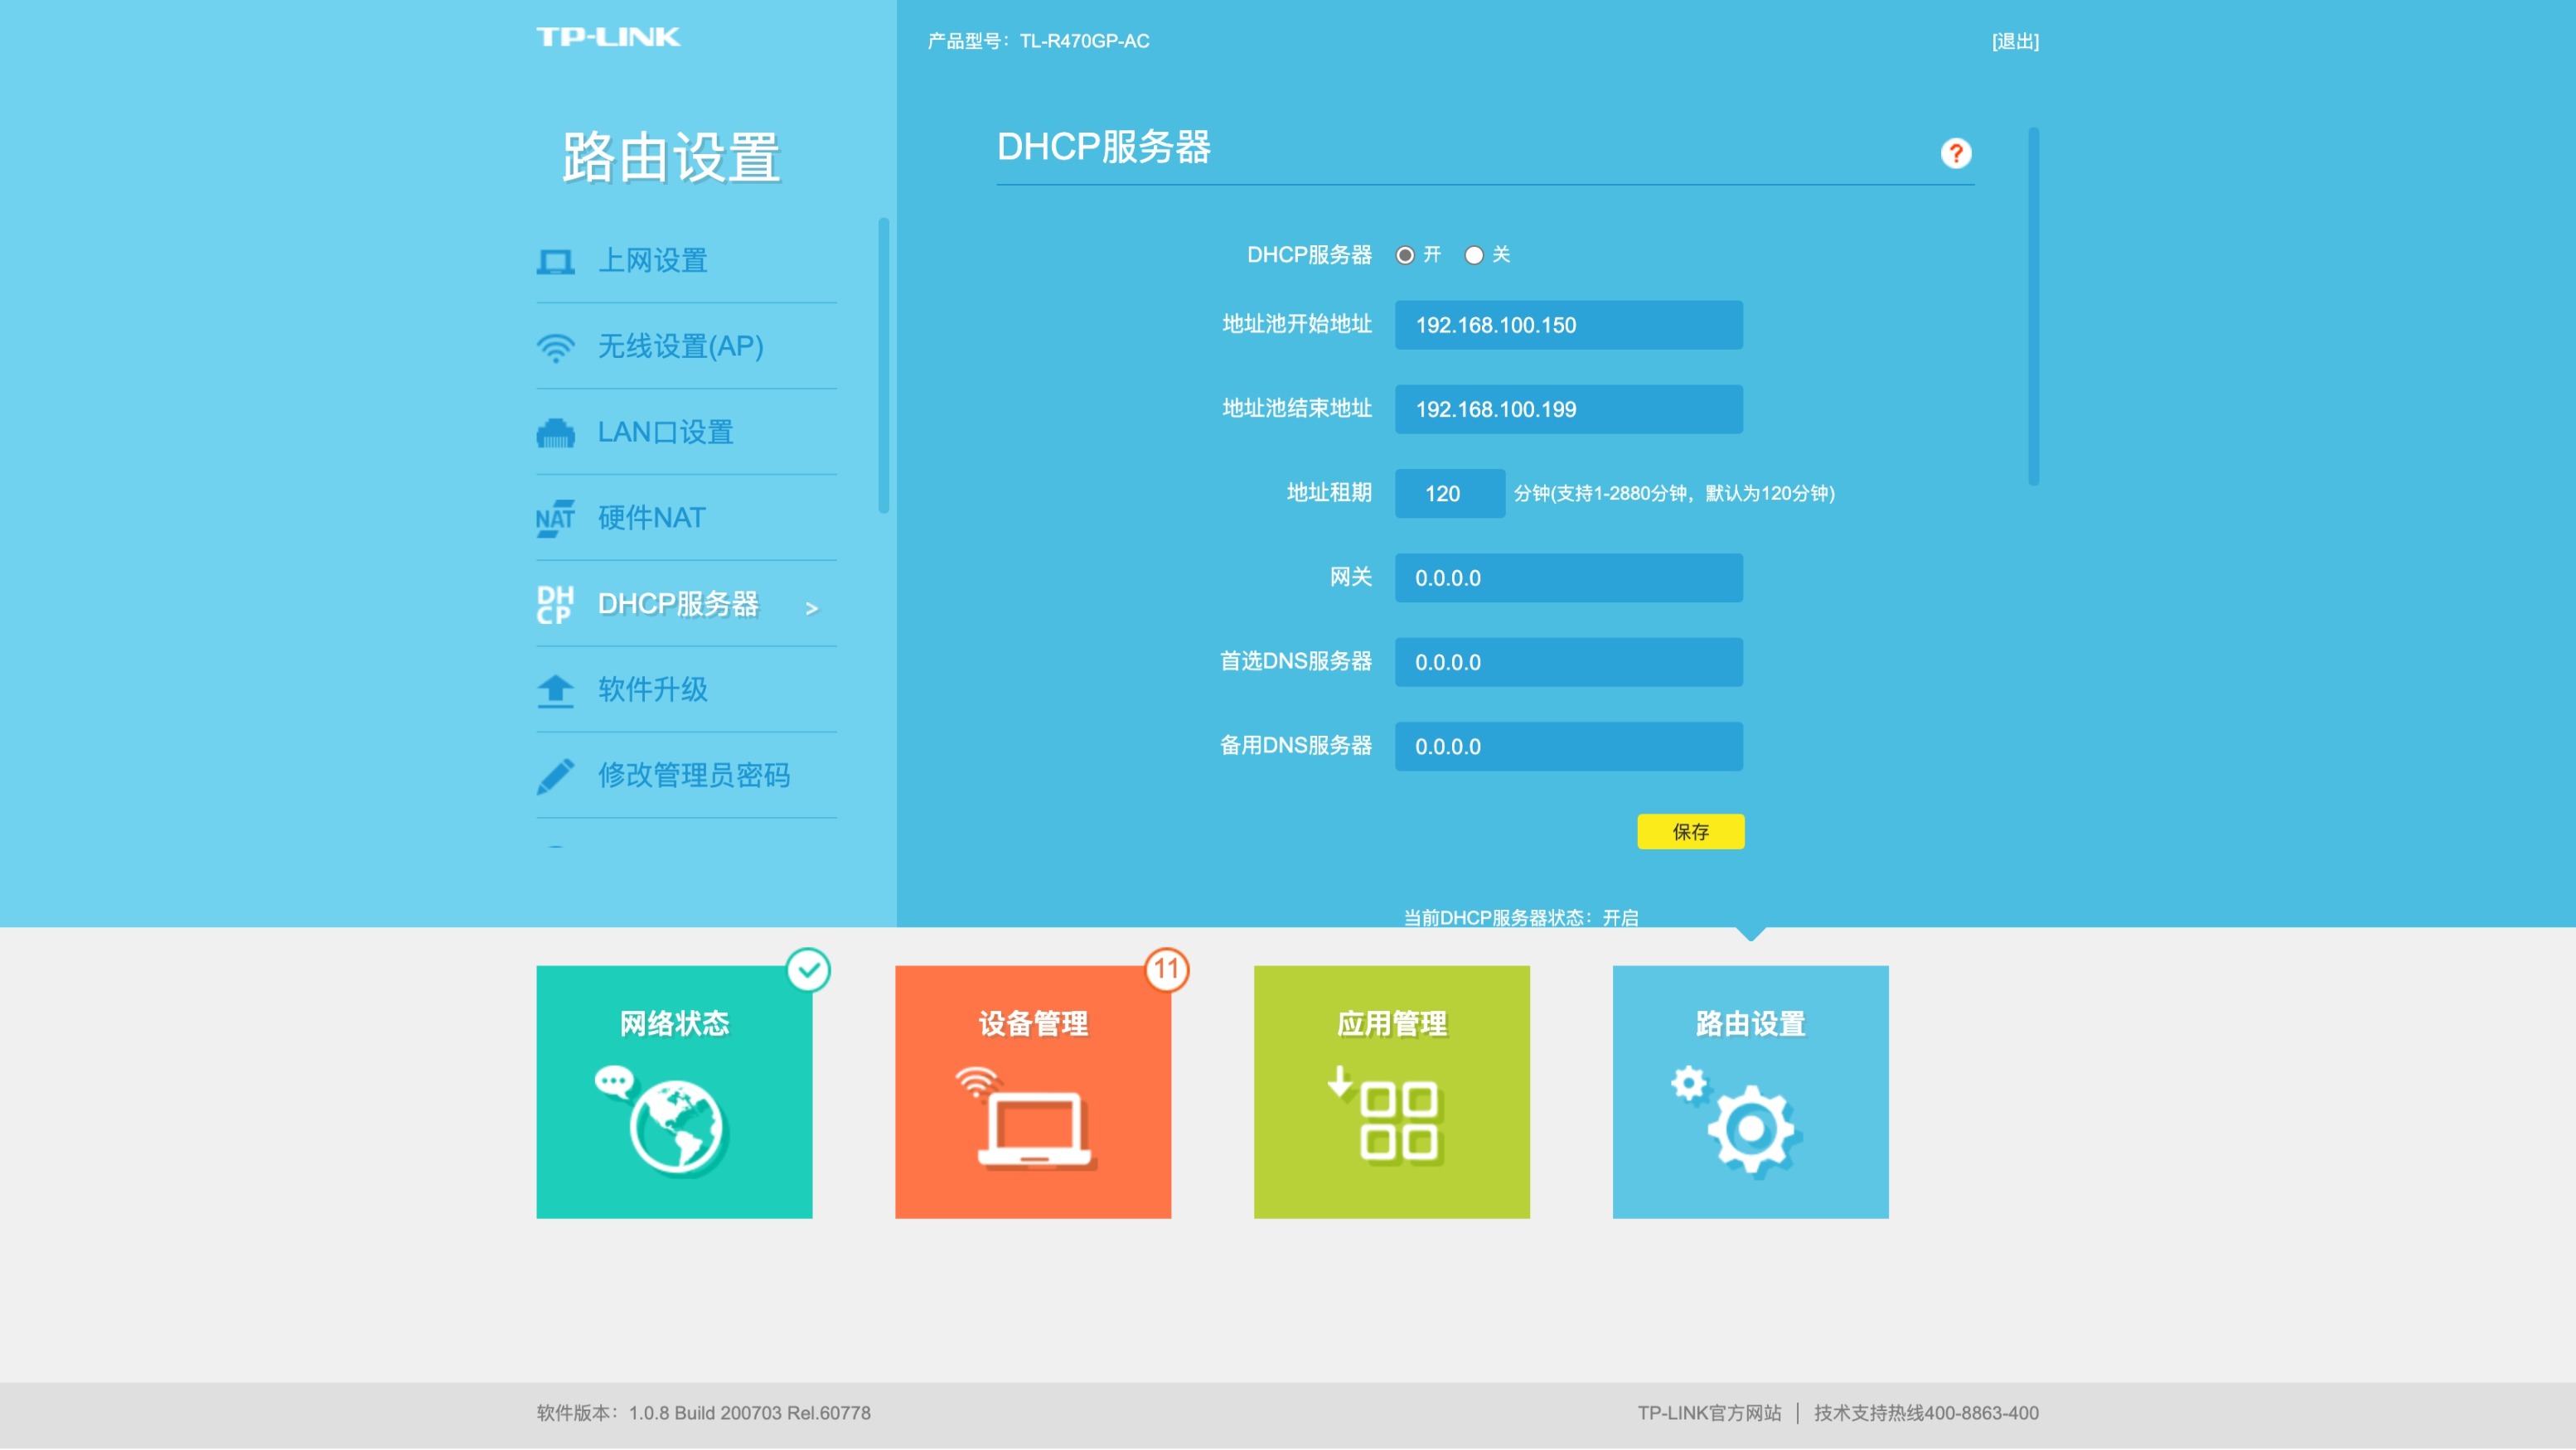
Task: Switch to the 应用管理 section
Action: click(x=1391, y=1091)
